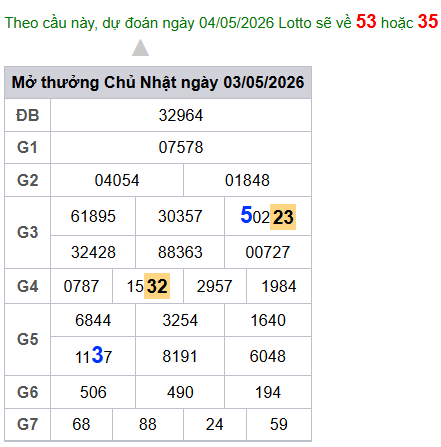The width and height of the screenshot is (441, 447).
Task: Click G7 value 88
Action: 148,424
